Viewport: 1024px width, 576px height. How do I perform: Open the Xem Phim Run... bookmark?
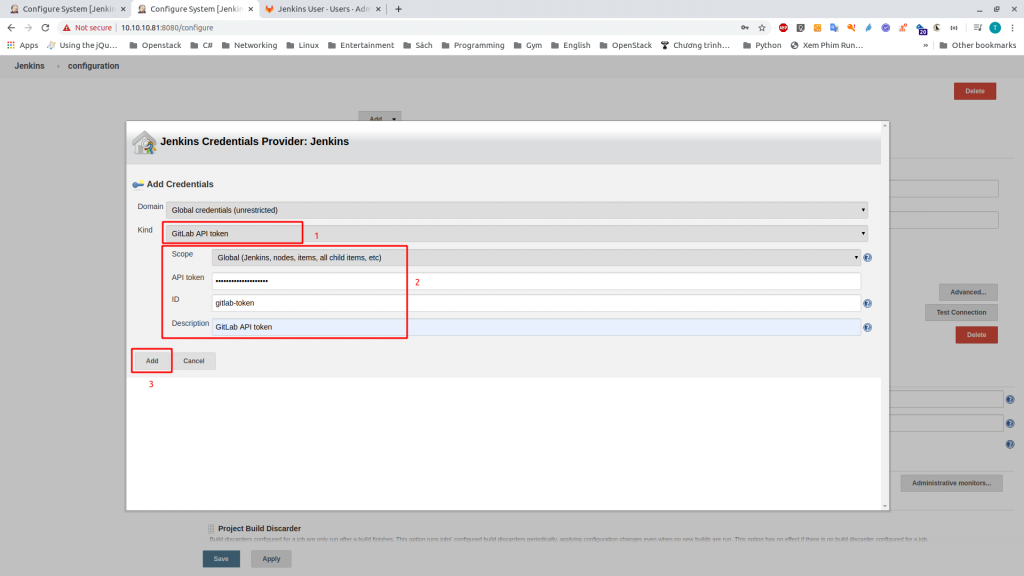[827, 45]
